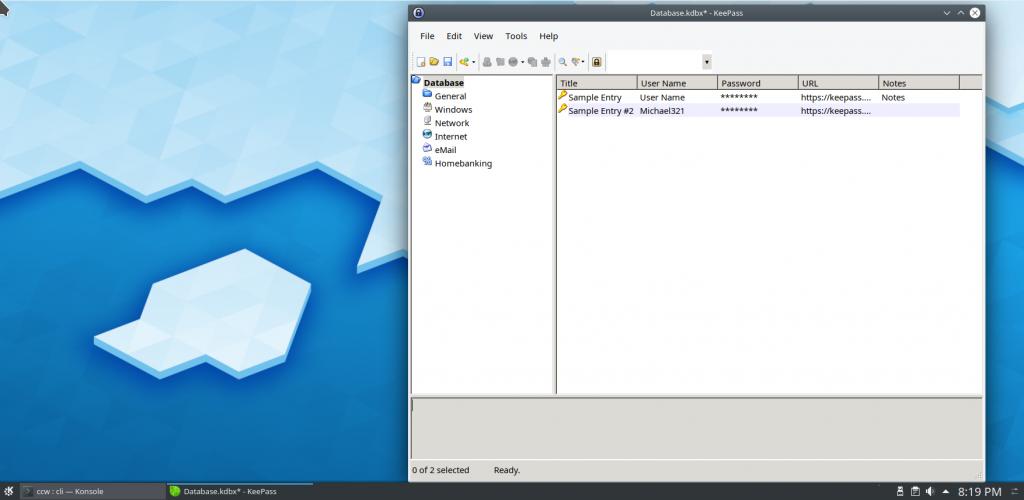
Task: Show hidden system tray icons arrow
Action: [x=945, y=491]
